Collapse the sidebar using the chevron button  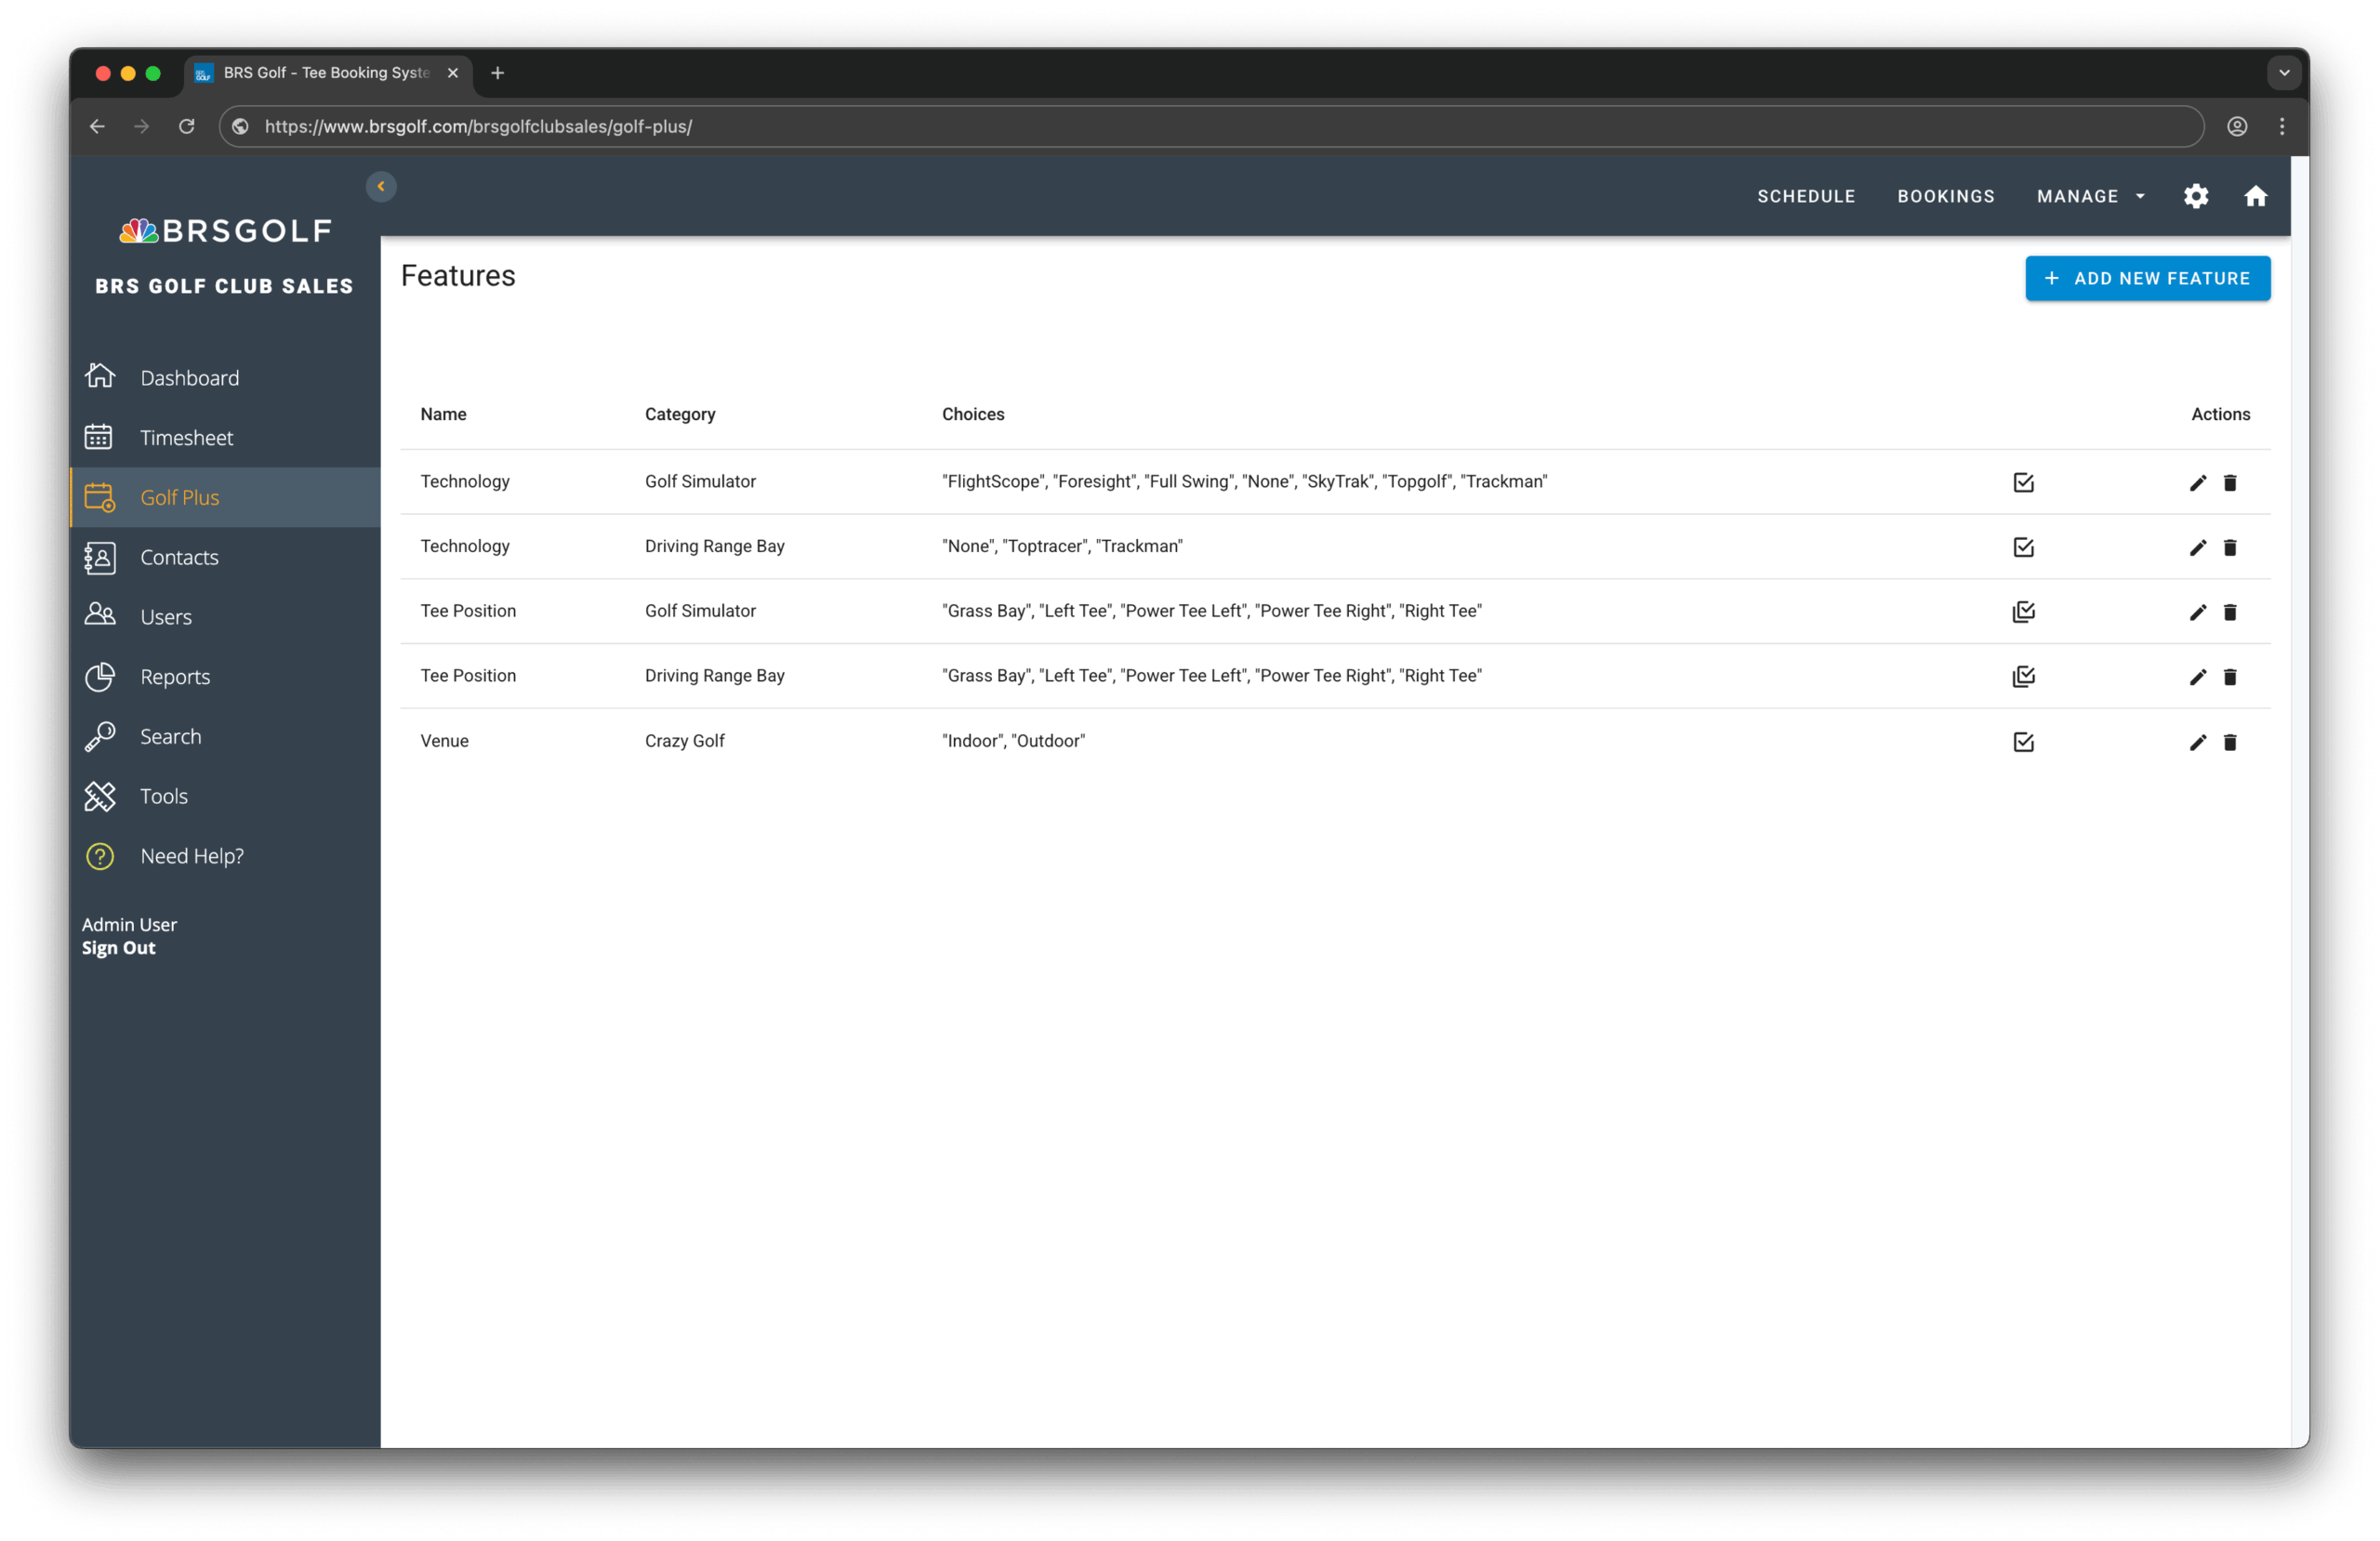(x=381, y=187)
